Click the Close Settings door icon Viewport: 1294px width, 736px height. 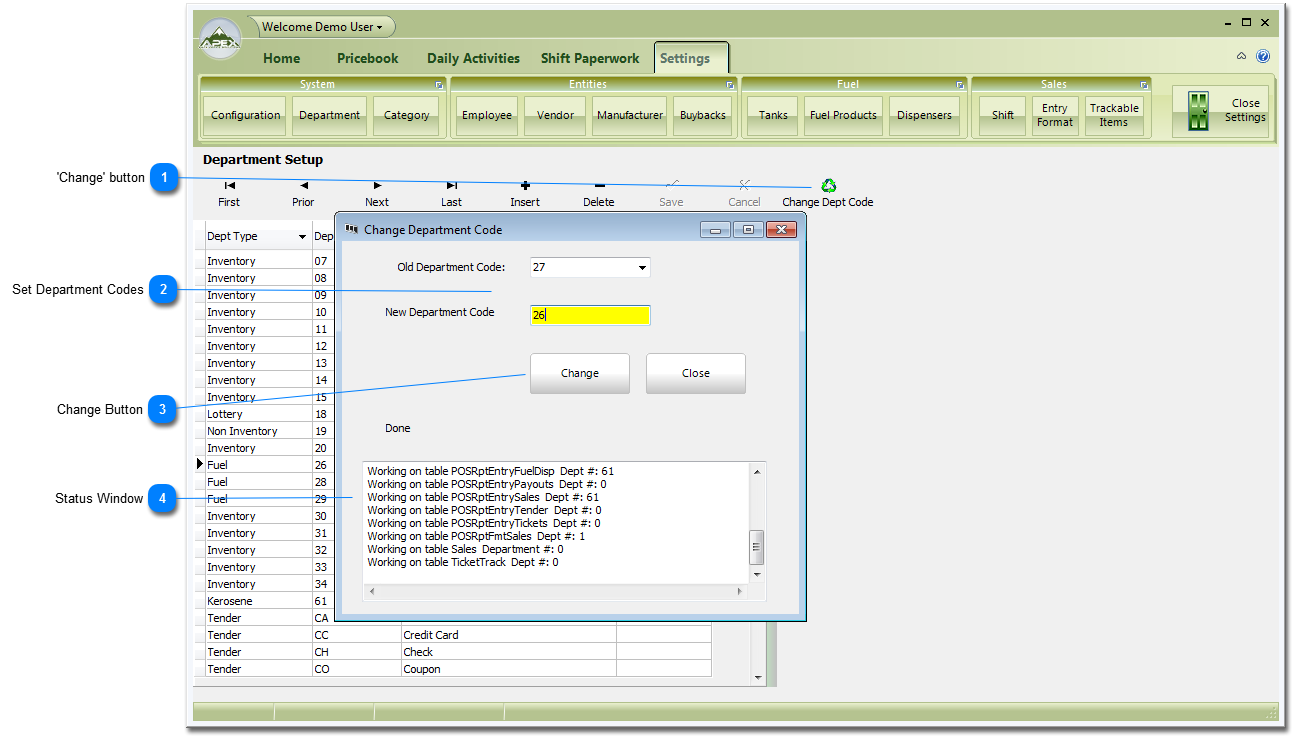pyautogui.click(x=1198, y=111)
